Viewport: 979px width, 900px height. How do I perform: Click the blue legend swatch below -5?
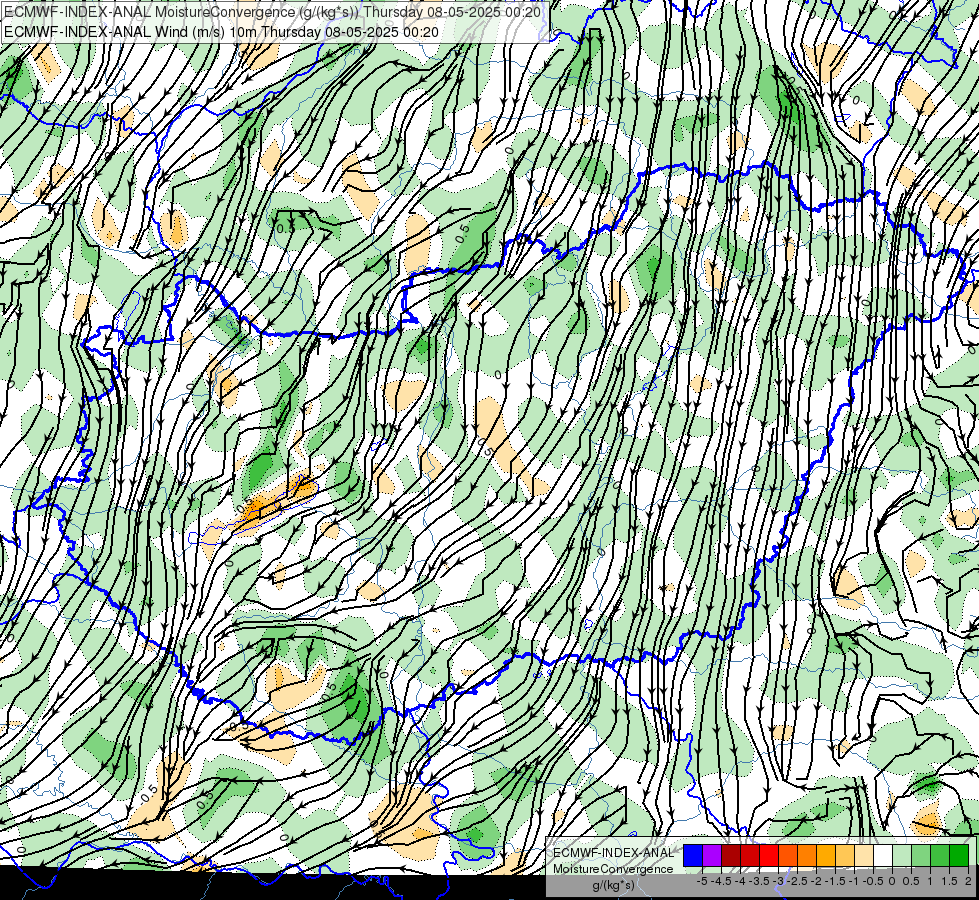[x=693, y=855]
